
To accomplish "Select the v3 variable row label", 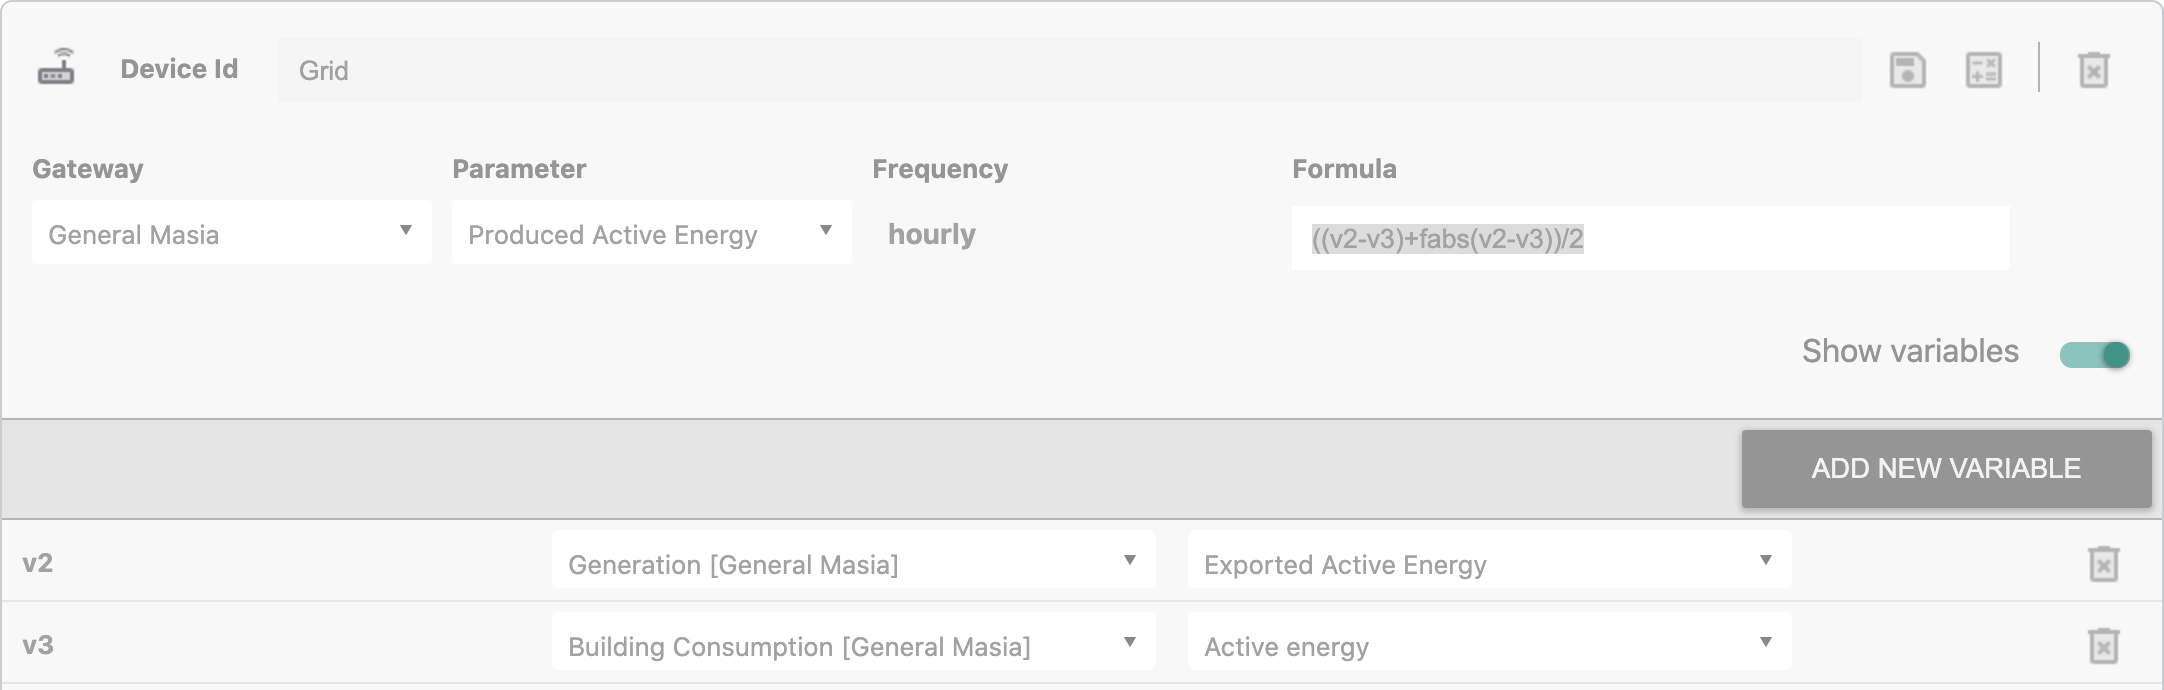I will (37, 645).
